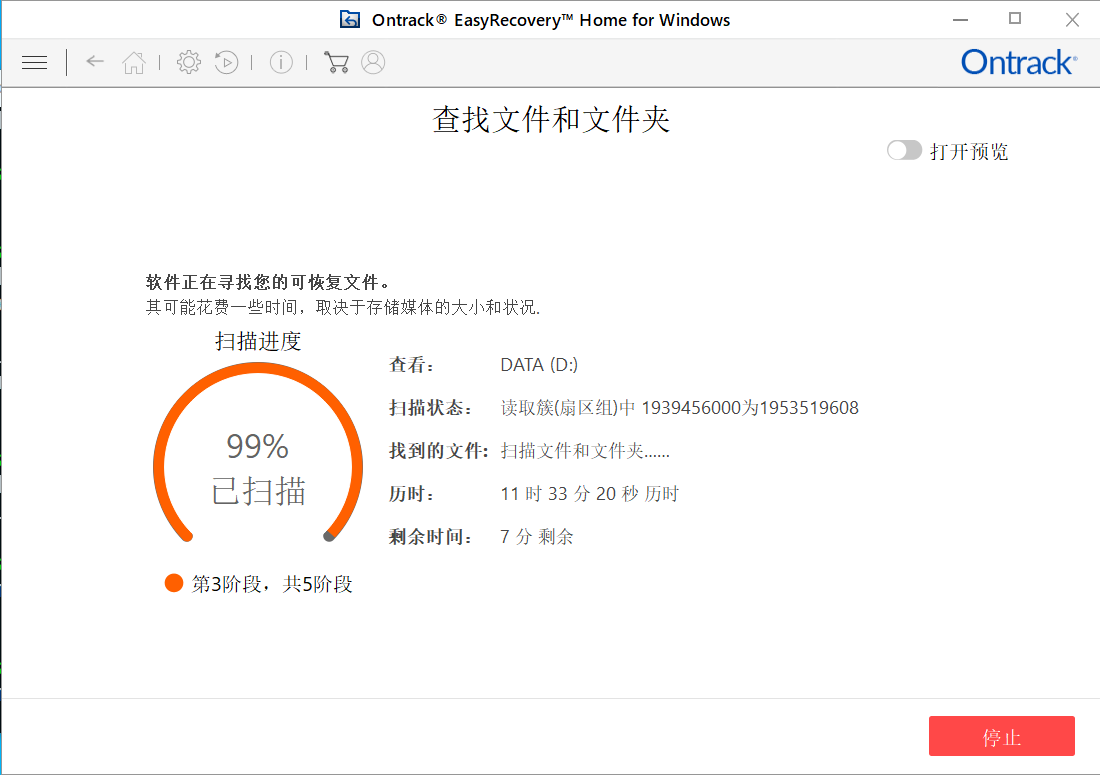Click the DATA (D:) drive value
Screen dimensions: 1100x775
point(539,365)
